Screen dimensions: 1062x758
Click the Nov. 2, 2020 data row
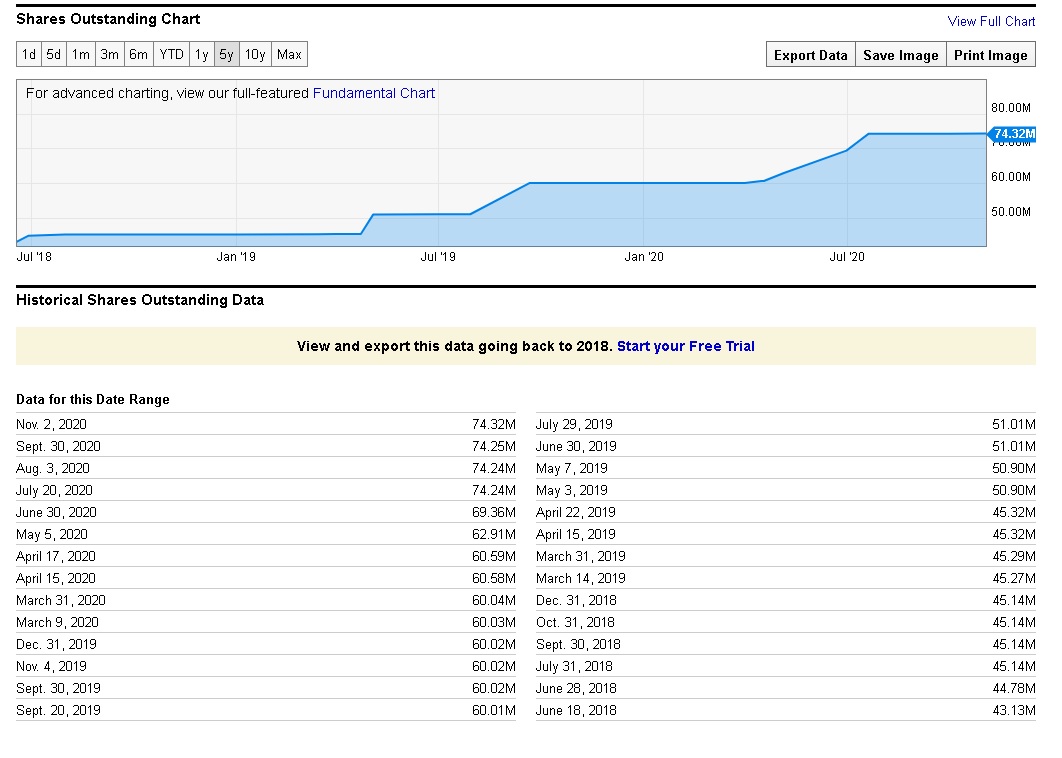[x=265, y=424]
